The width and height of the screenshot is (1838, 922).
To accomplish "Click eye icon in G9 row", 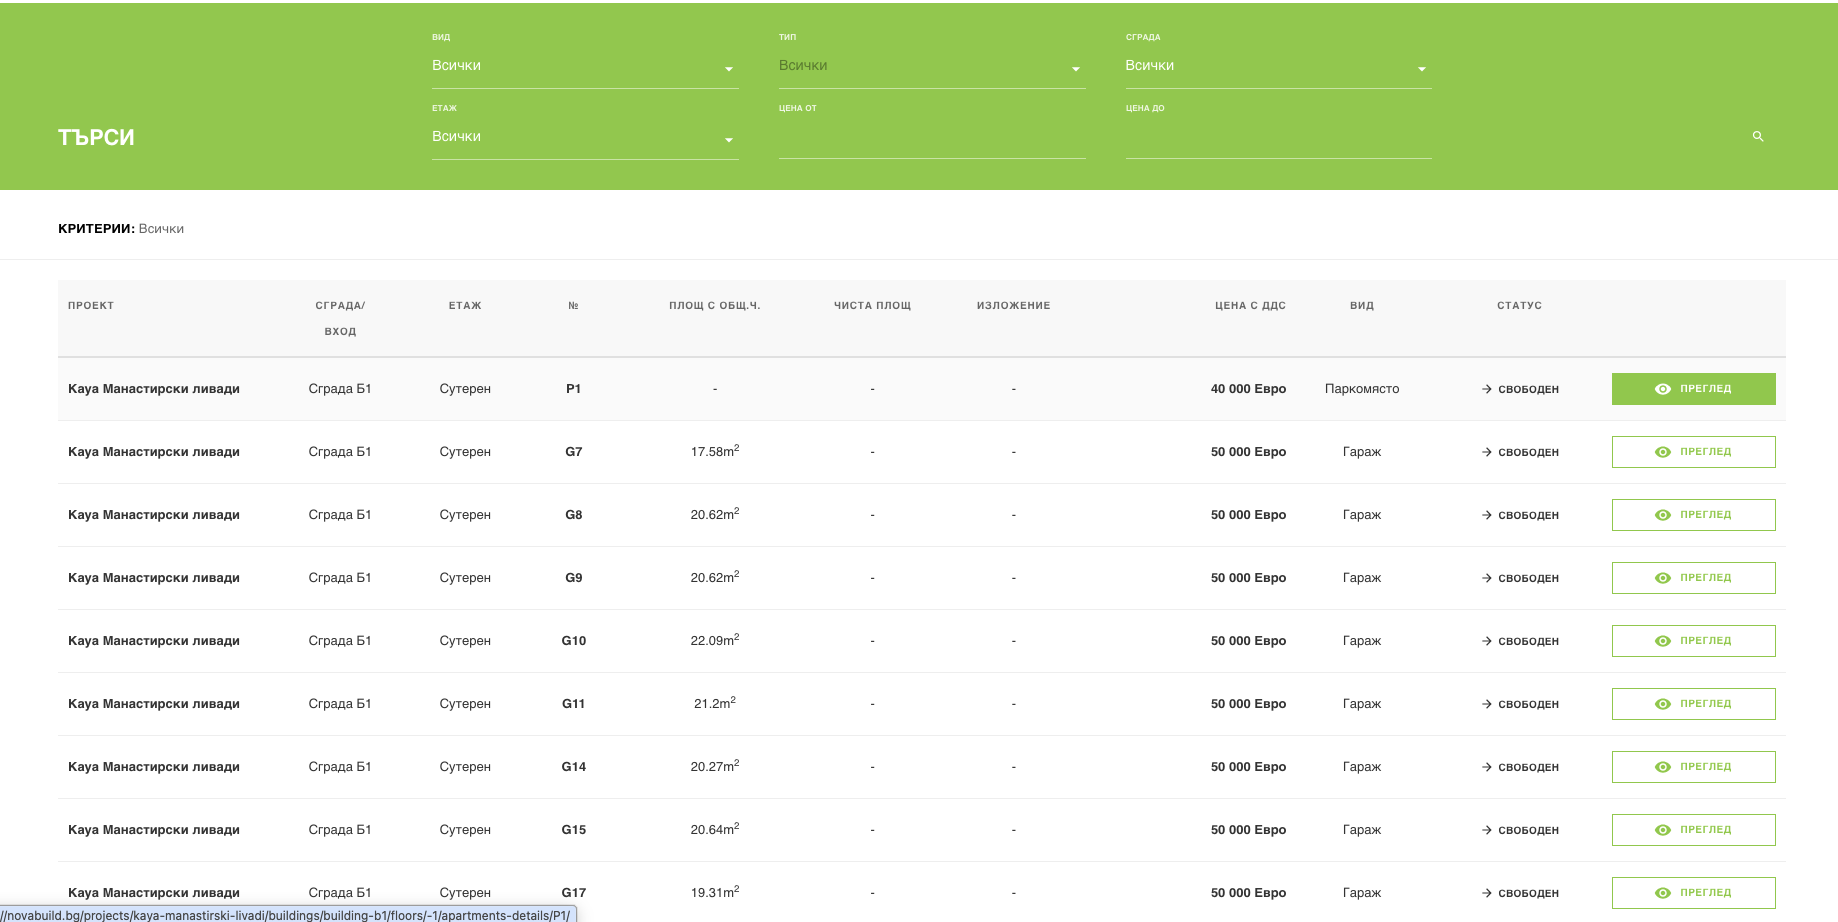I will (x=1662, y=578).
